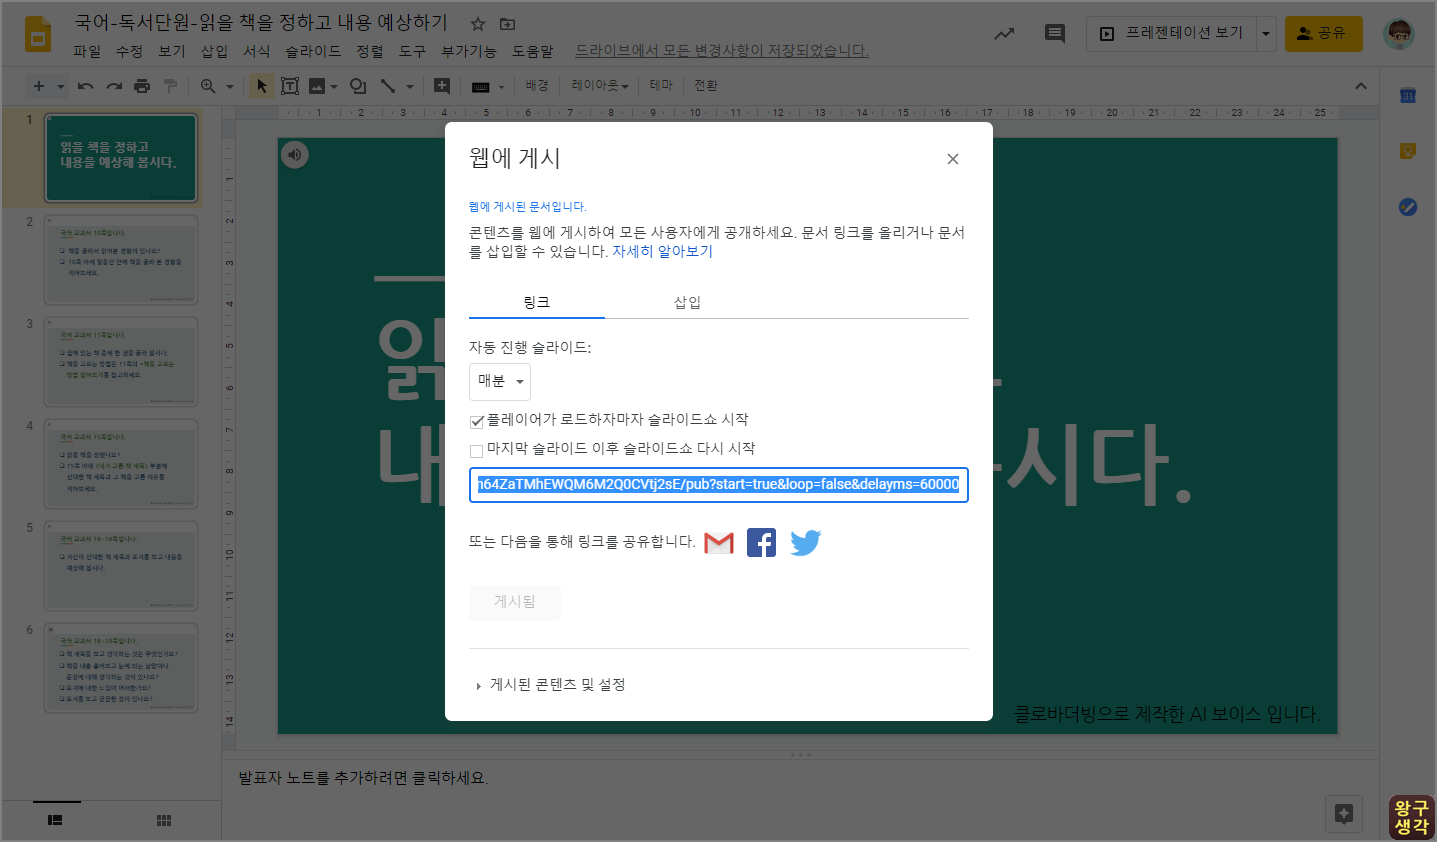The image size is (1437, 842).
Task: Click the Google Slides home logo
Action: pos(38,34)
